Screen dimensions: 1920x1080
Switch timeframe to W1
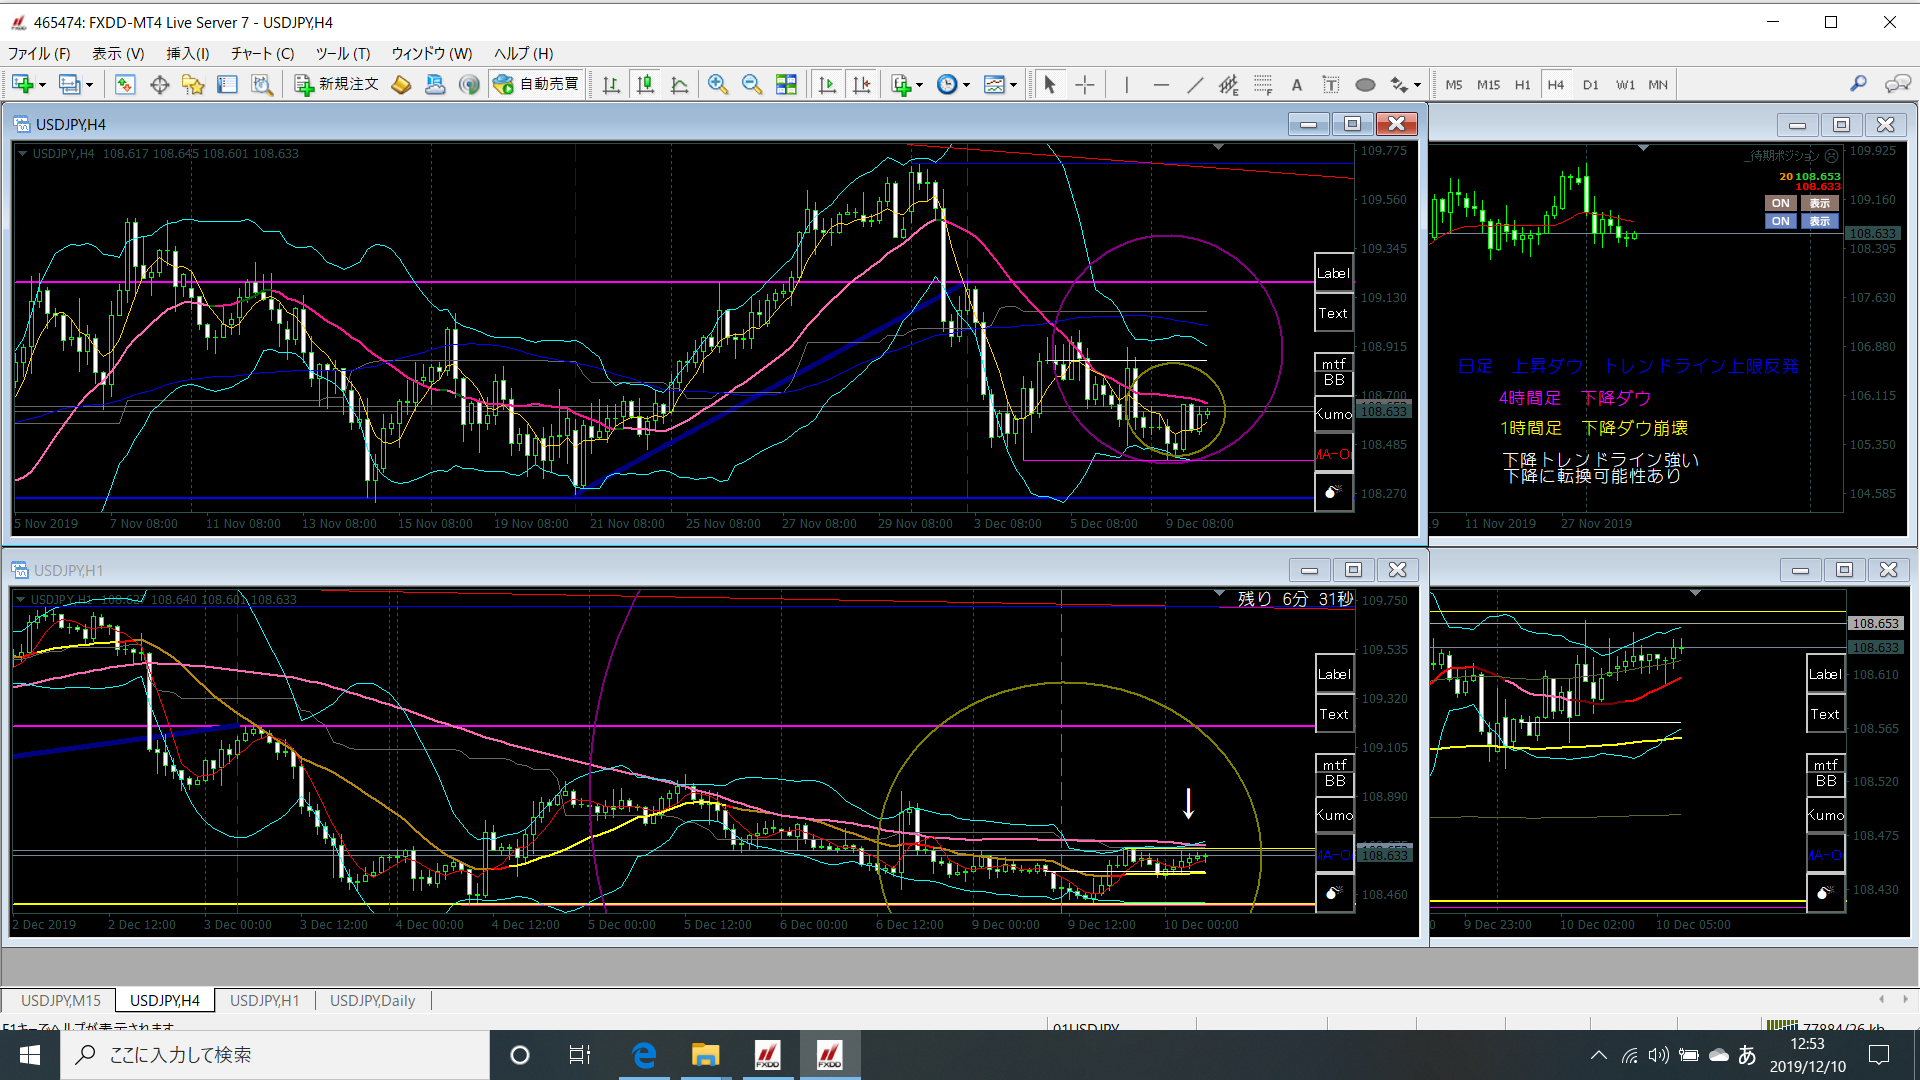(1625, 85)
